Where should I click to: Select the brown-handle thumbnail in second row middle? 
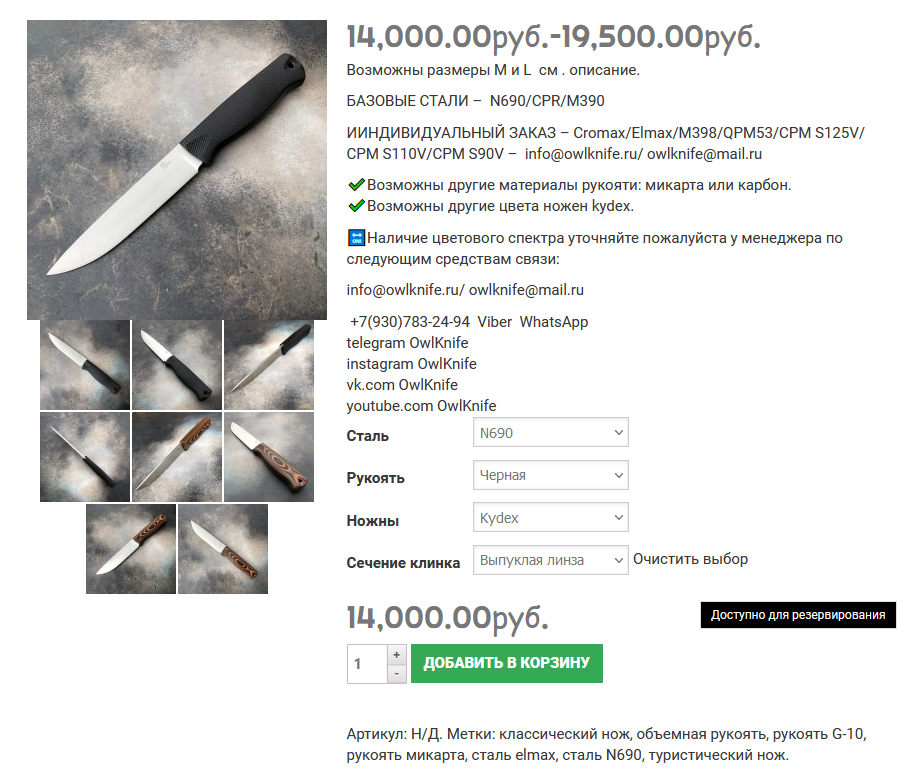(177, 457)
